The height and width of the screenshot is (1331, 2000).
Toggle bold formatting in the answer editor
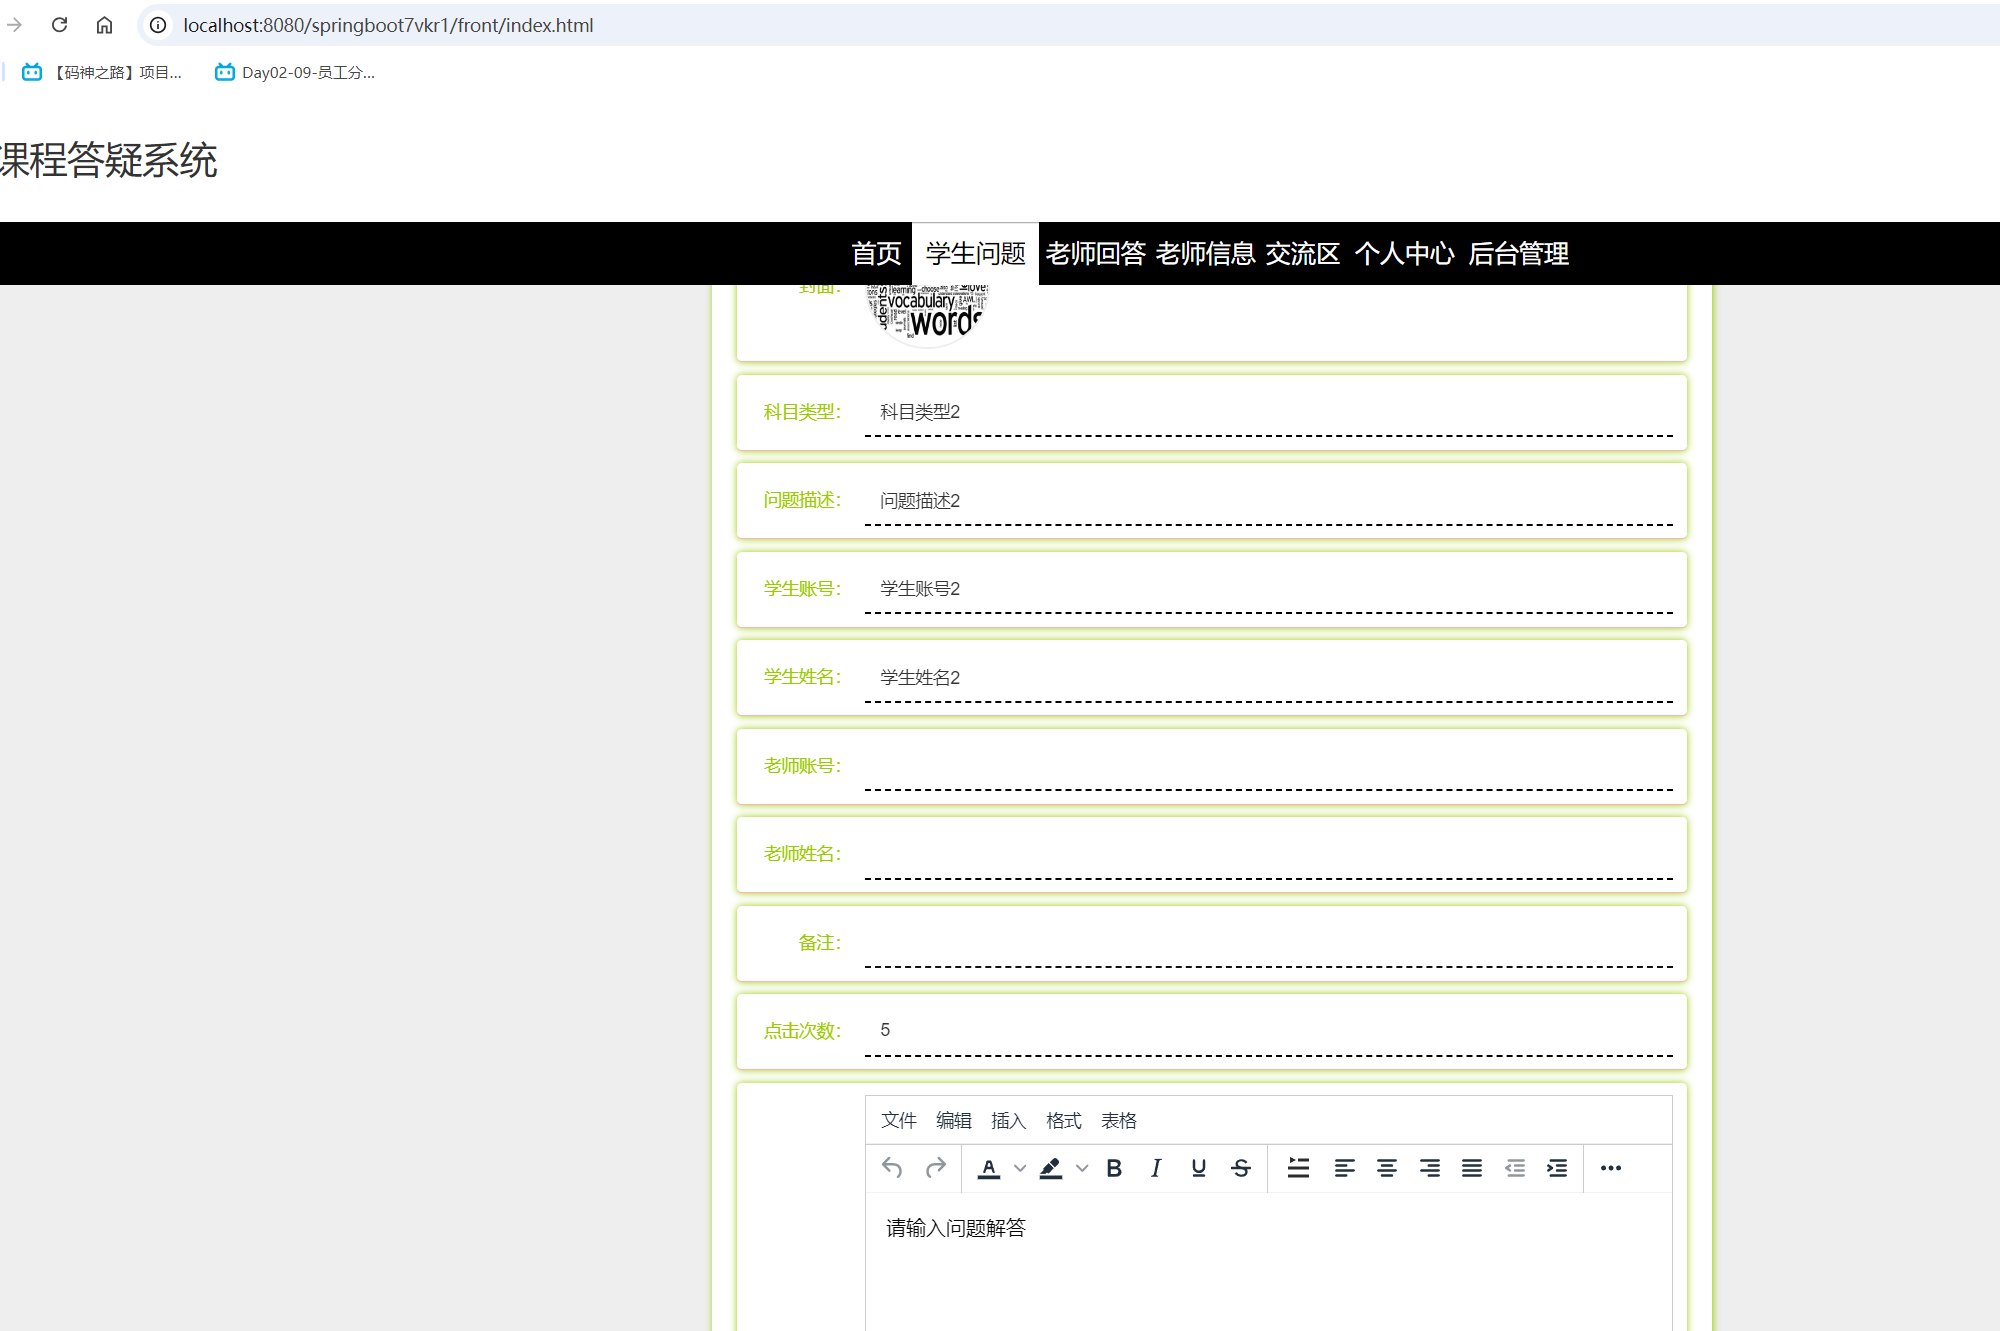[x=1114, y=1168]
